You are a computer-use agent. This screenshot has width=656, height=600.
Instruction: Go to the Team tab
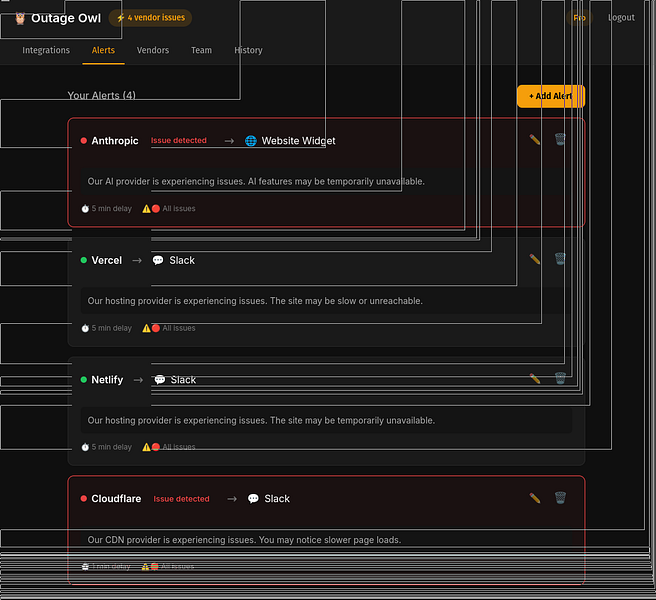coord(201,50)
